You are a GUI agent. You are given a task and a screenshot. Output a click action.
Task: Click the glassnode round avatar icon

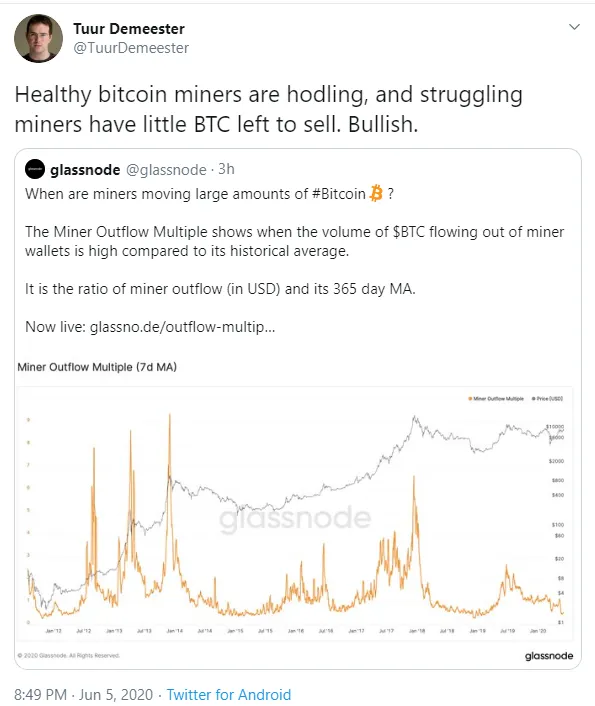coord(35,169)
